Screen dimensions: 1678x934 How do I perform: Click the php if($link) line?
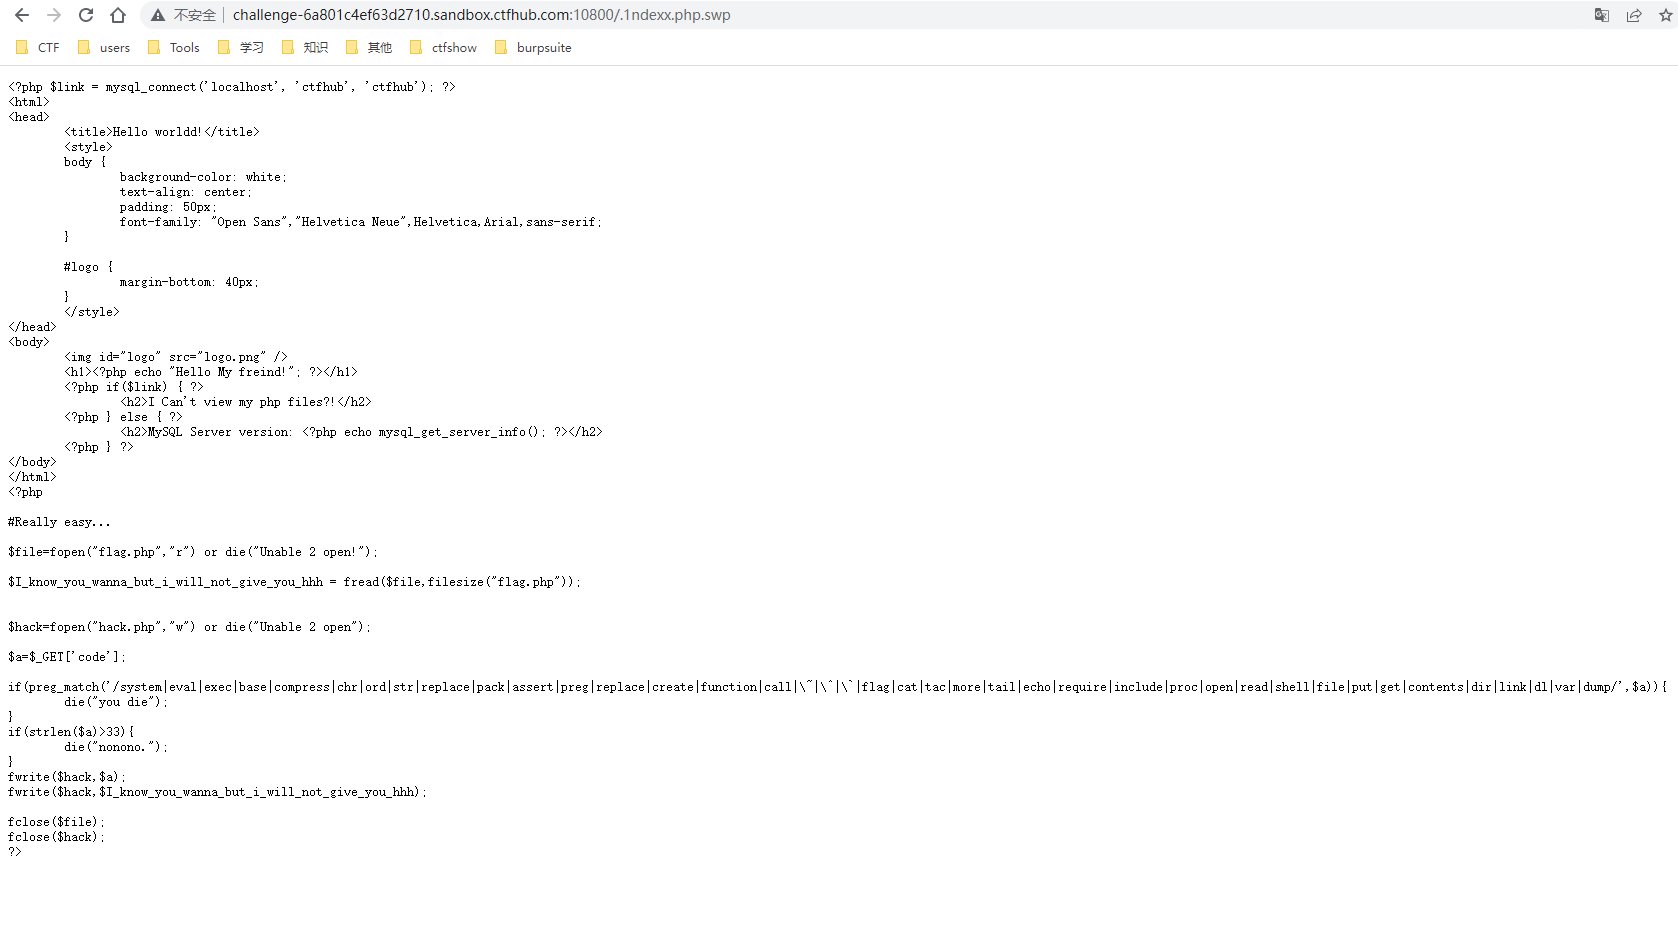(134, 387)
